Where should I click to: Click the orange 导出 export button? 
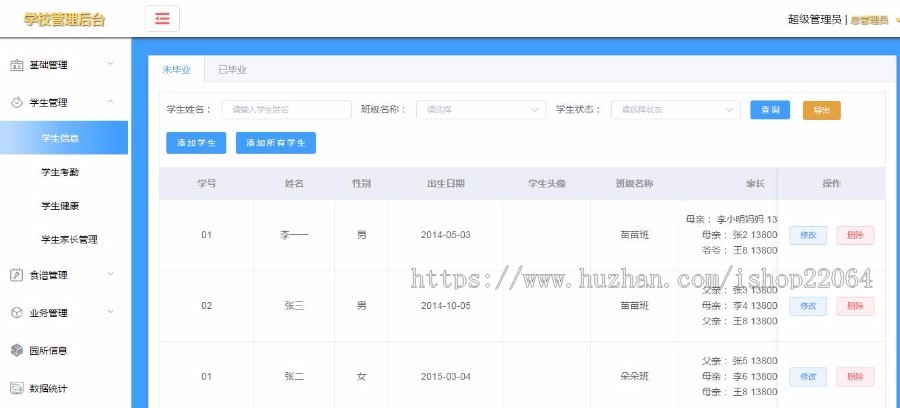pyautogui.click(x=821, y=110)
